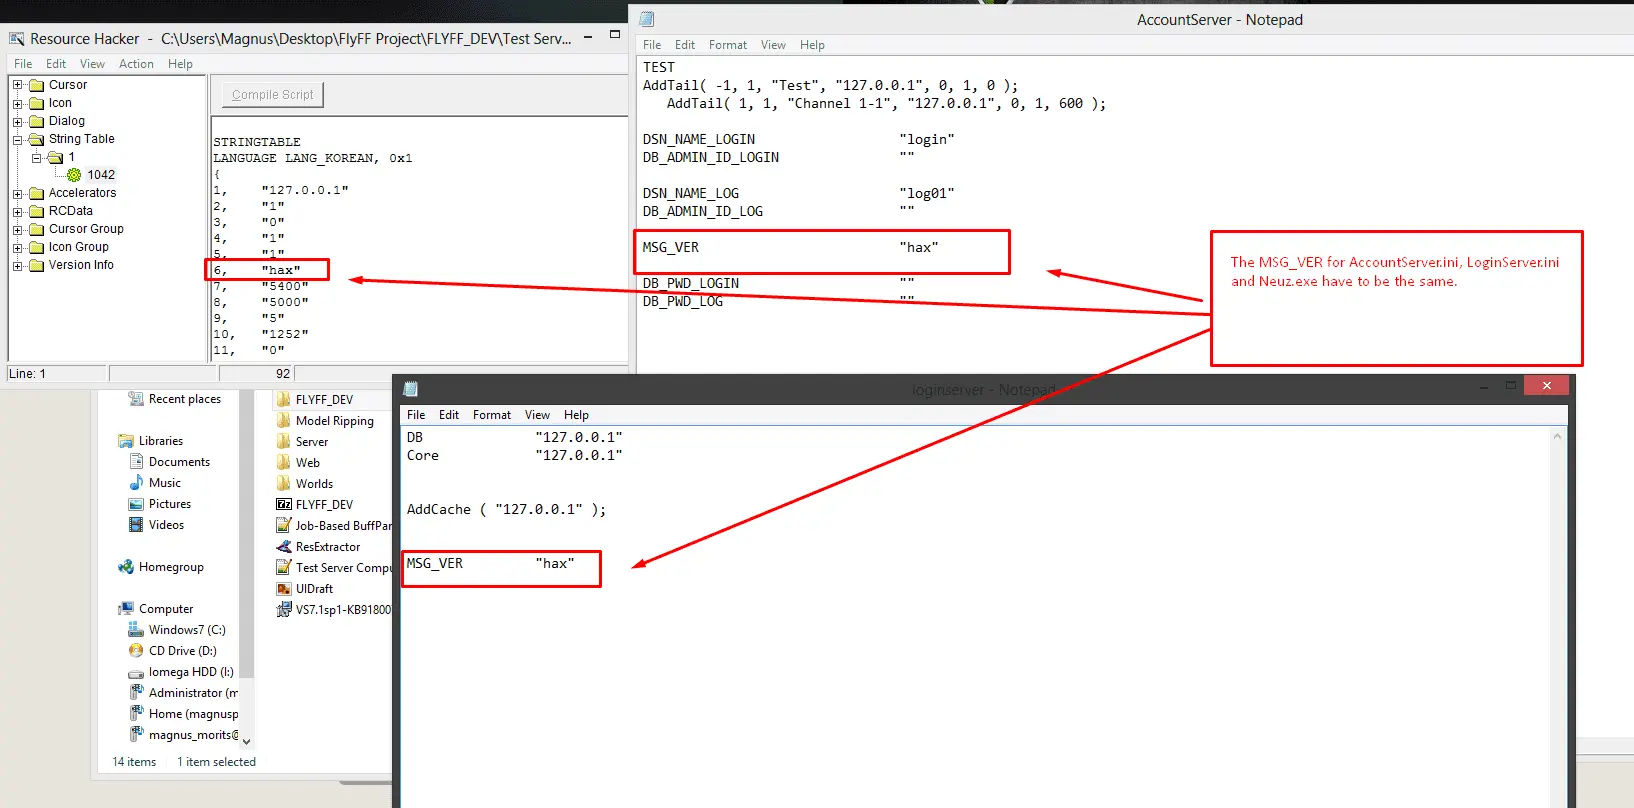Open the Edit menu in loginserver Notepad
This screenshot has width=1634, height=808.
pos(449,415)
